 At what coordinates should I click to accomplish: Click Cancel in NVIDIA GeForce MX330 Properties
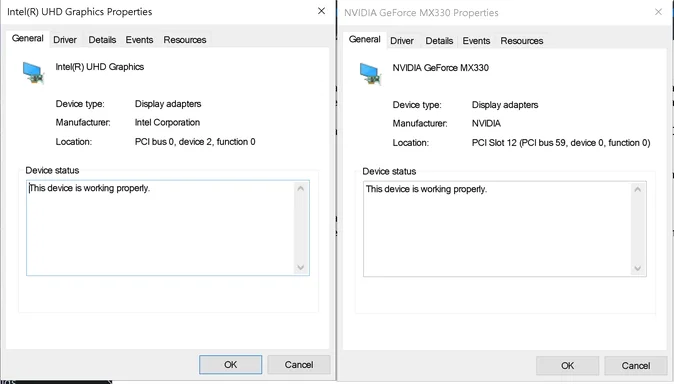pyautogui.click(x=636, y=366)
